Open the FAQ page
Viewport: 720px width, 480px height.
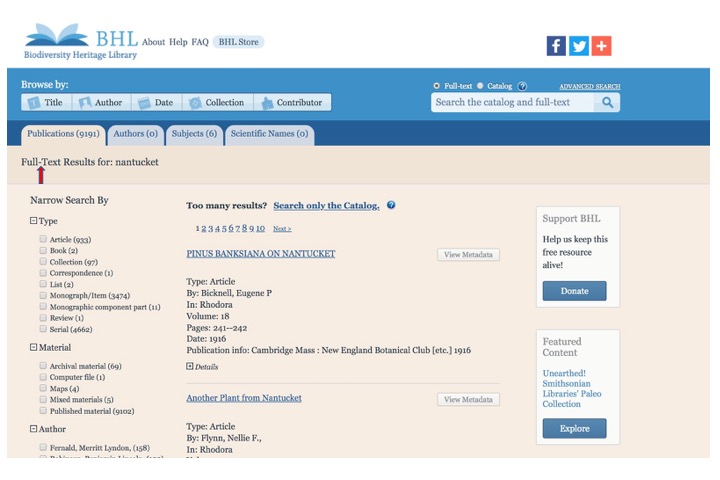[x=200, y=42]
